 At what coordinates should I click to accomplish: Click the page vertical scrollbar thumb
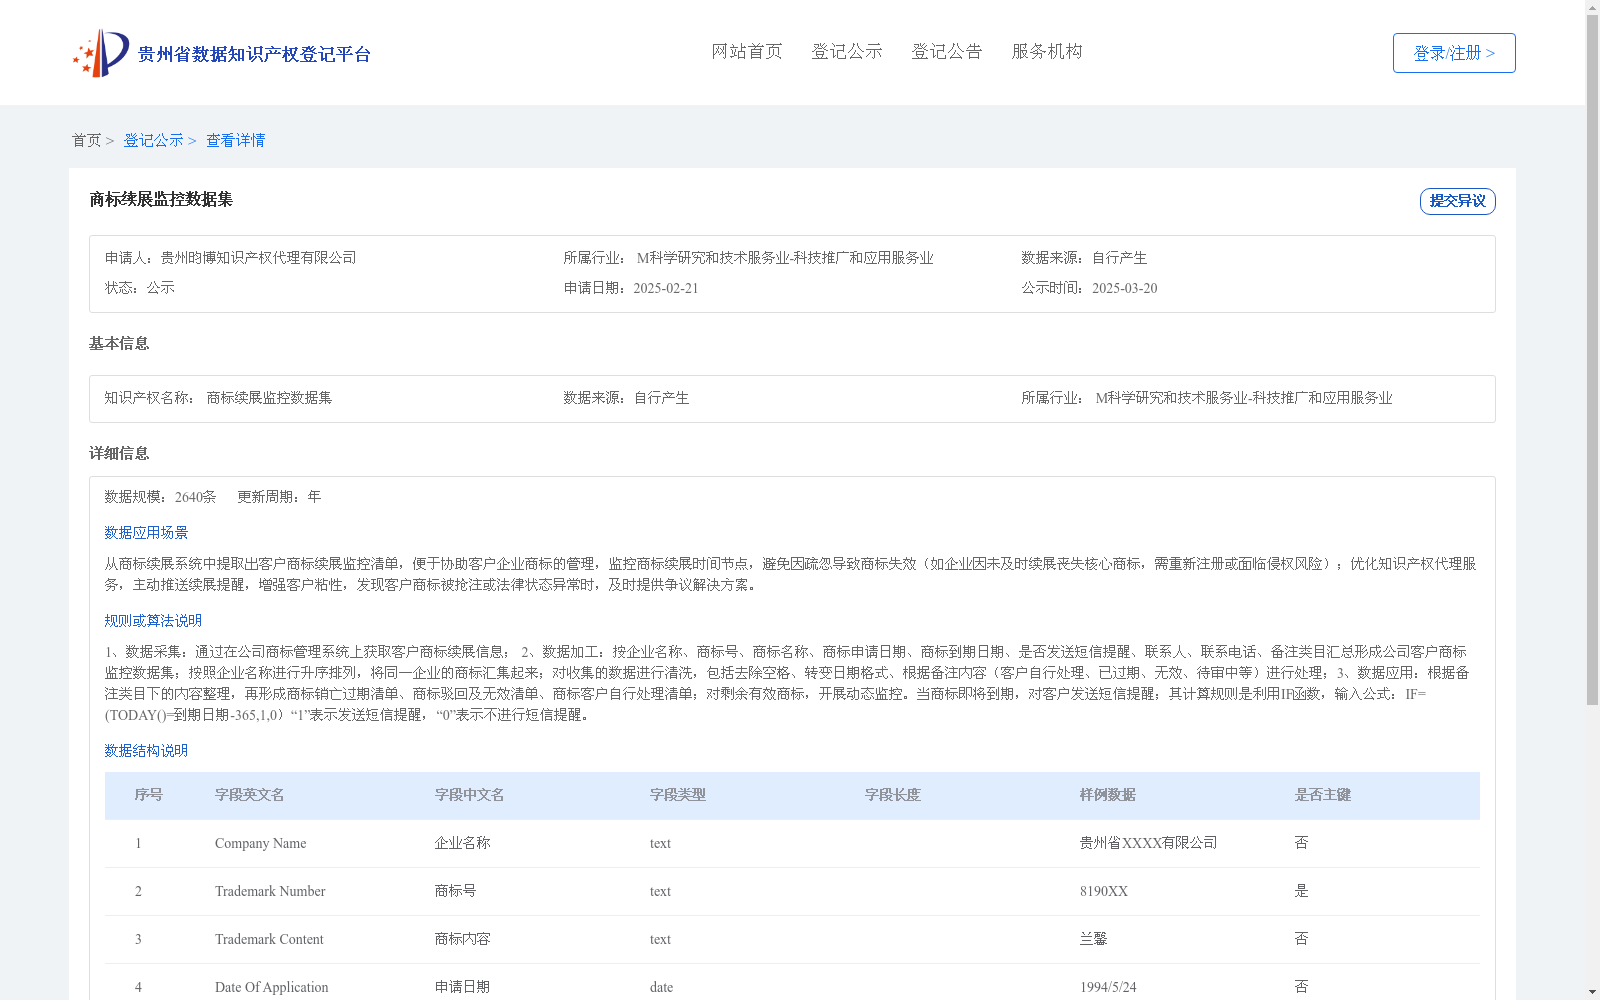(x=1592, y=360)
